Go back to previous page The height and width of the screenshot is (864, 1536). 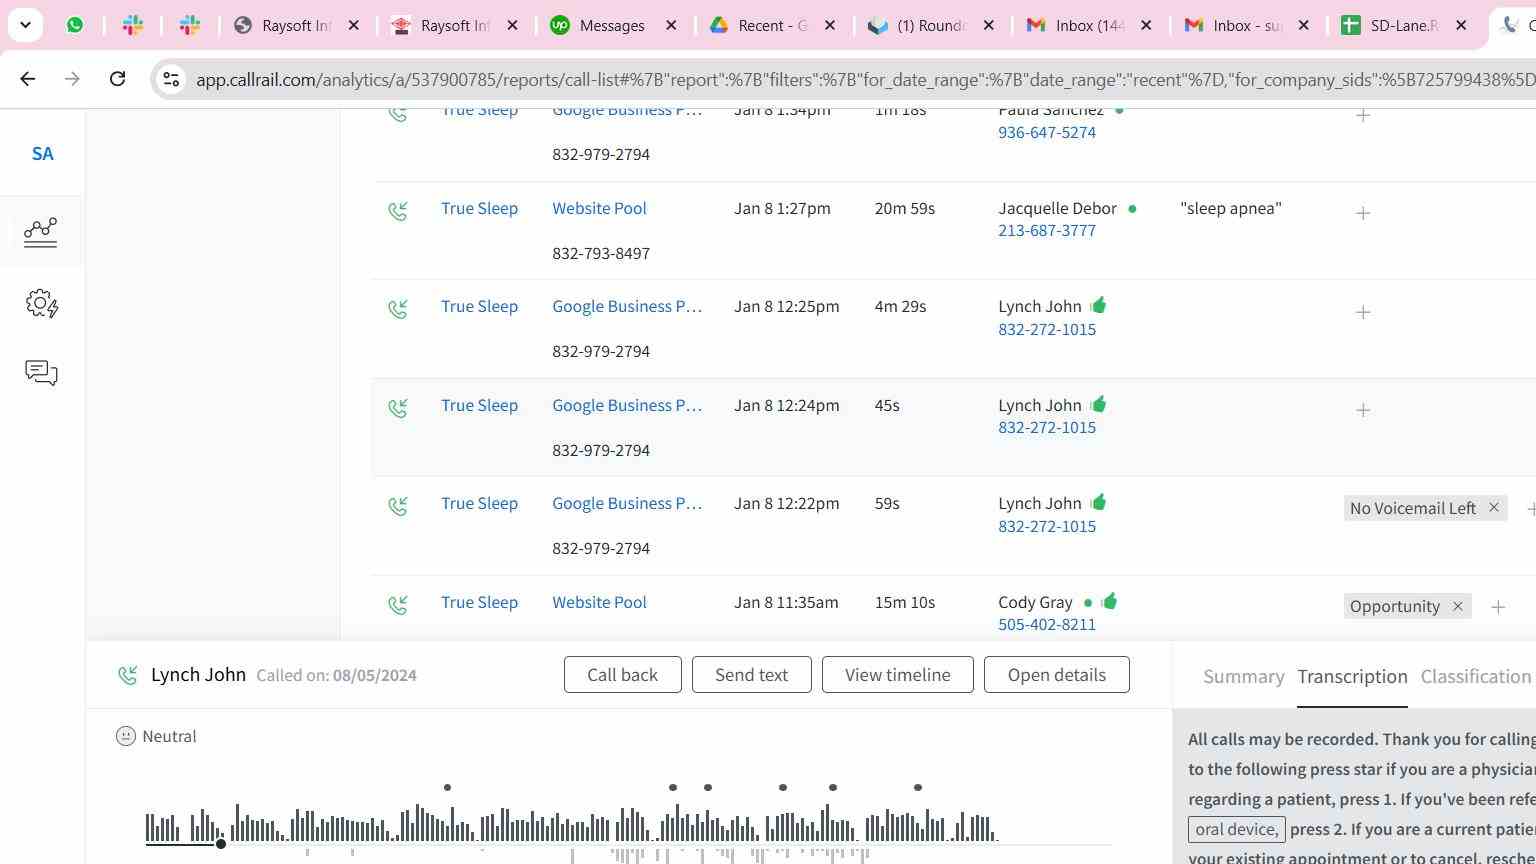(x=28, y=79)
